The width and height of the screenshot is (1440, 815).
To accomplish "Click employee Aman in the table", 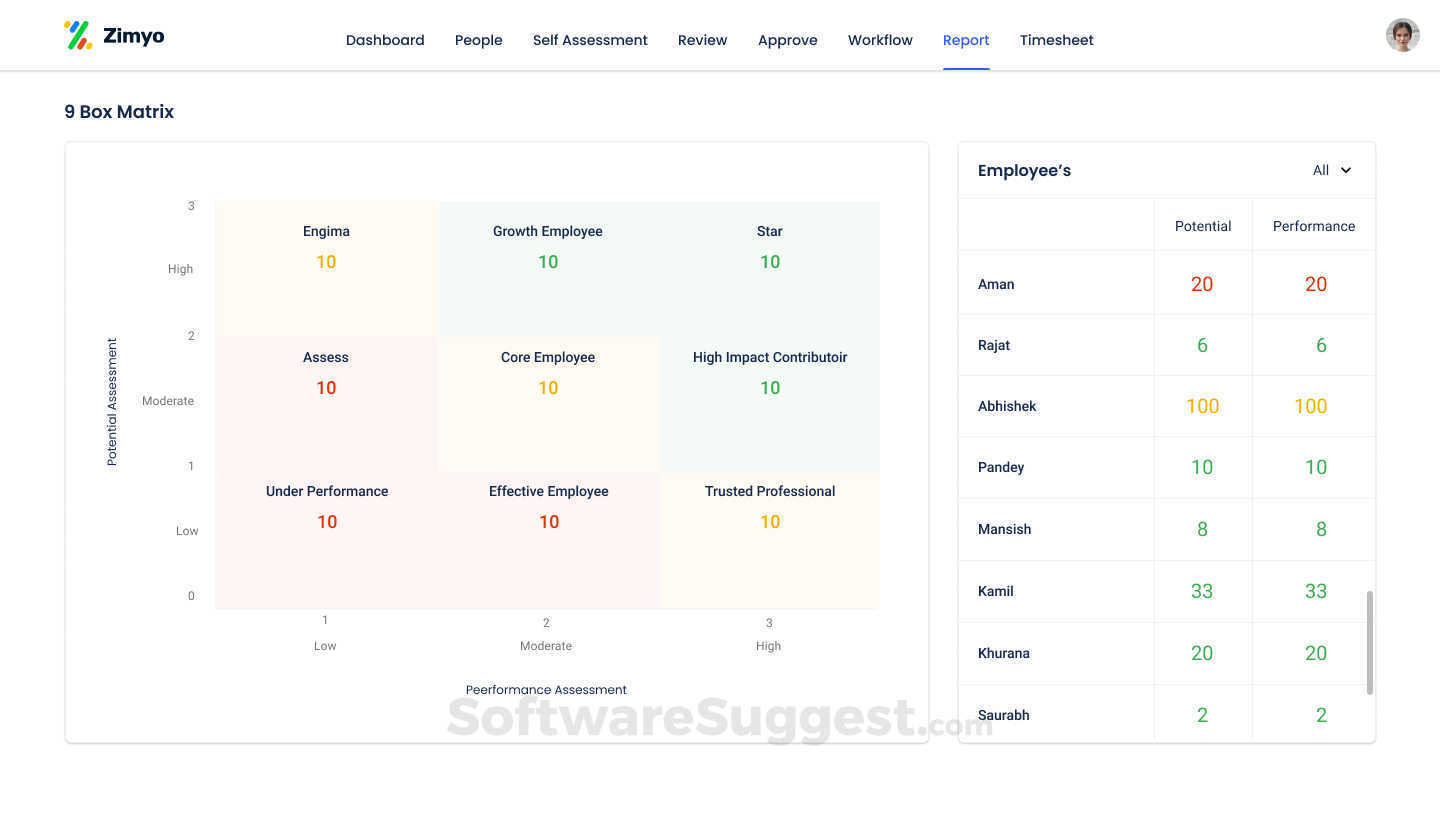I will pyautogui.click(x=996, y=284).
